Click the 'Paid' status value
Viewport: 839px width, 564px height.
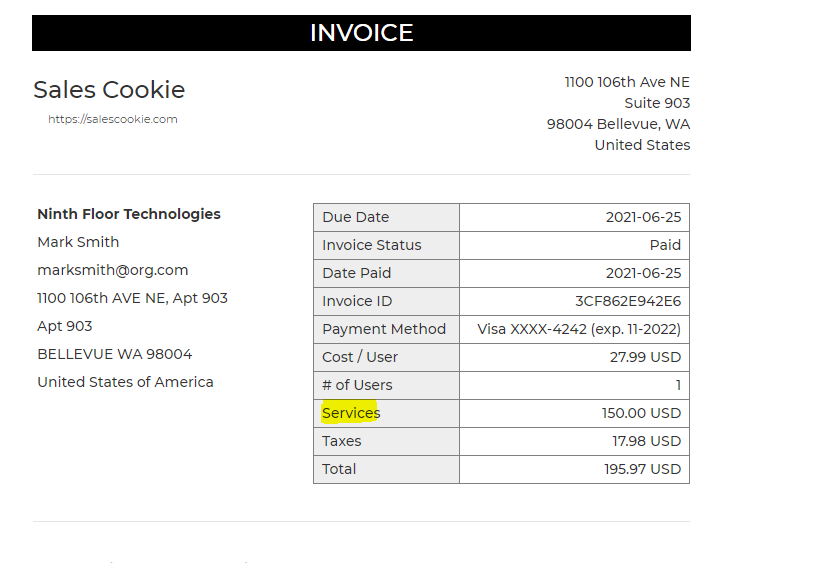(x=665, y=245)
